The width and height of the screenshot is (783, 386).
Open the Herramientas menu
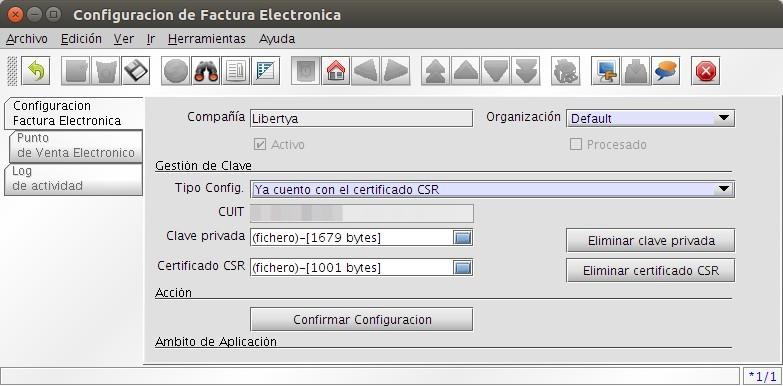point(207,39)
